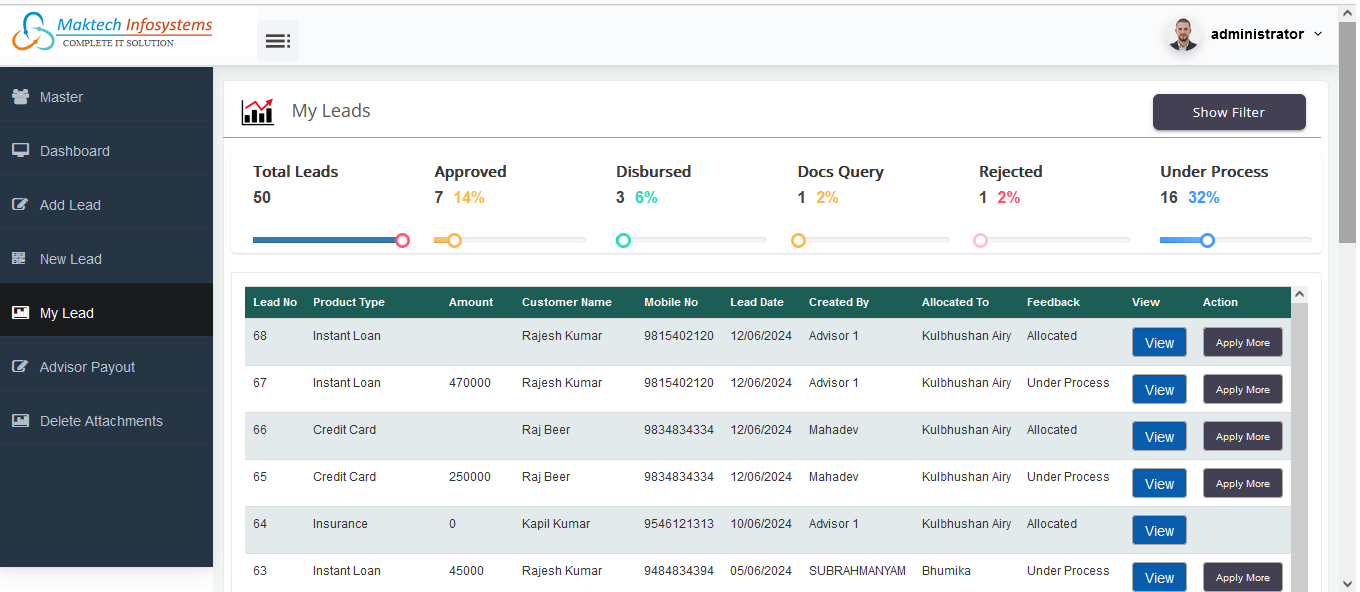This screenshot has height=592, width=1360.
Task: Expand the administrator account dropdown arrow
Action: click(x=1318, y=34)
